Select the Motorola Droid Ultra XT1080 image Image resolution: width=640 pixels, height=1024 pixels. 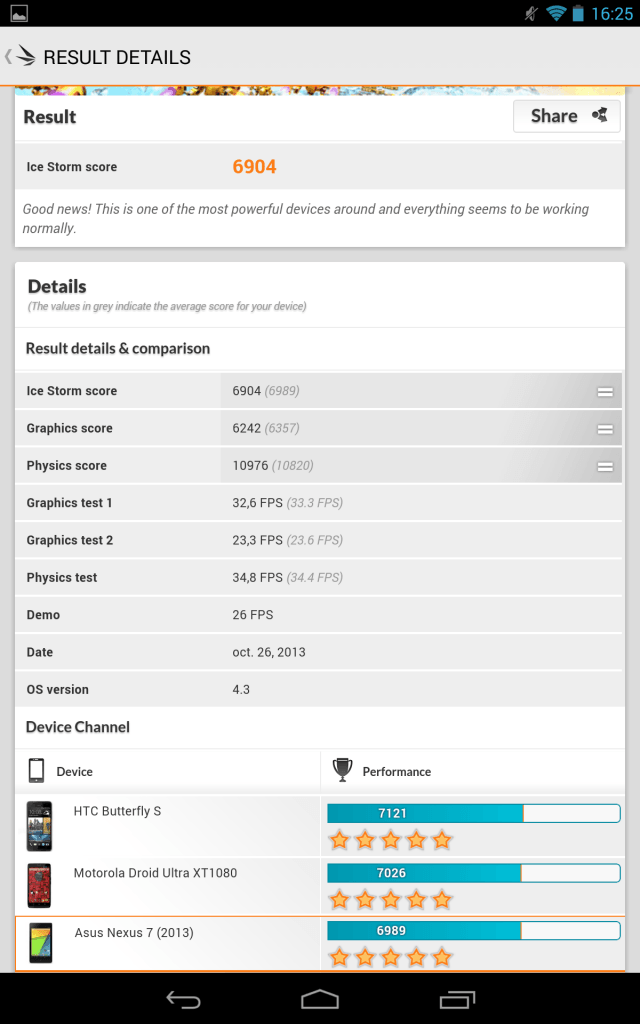pos(39,886)
